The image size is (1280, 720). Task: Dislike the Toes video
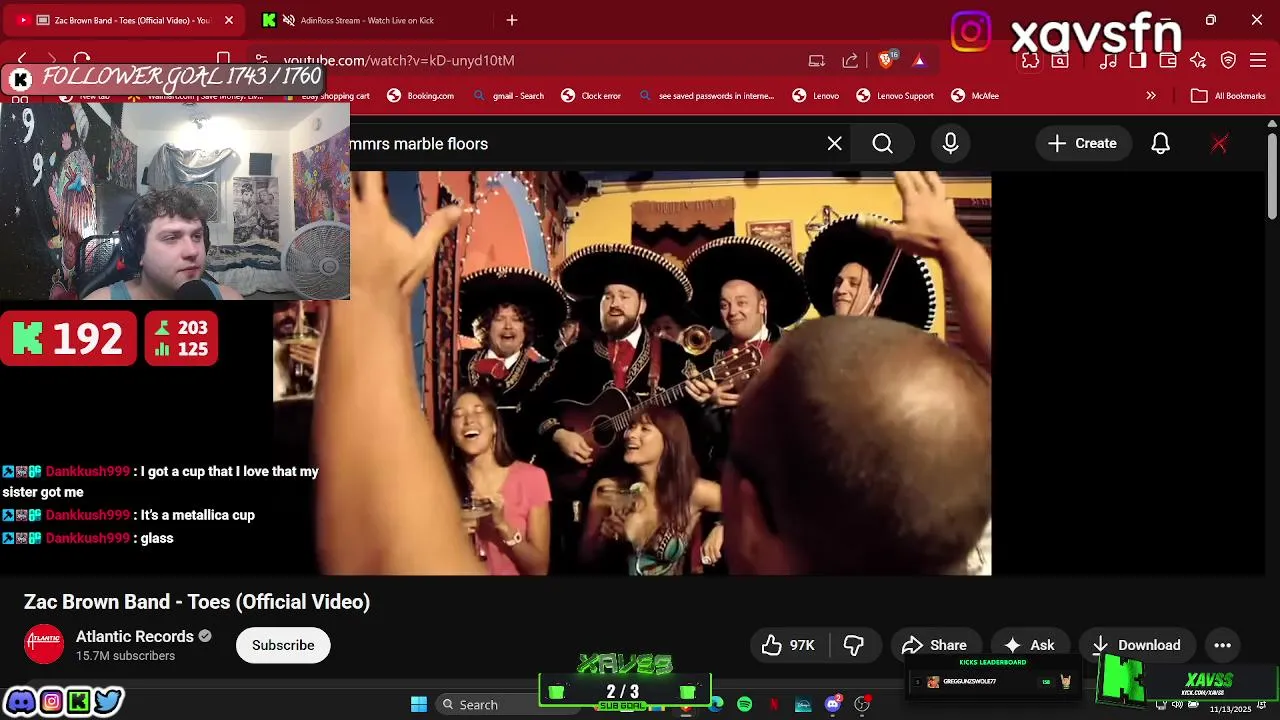pos(854,645)
